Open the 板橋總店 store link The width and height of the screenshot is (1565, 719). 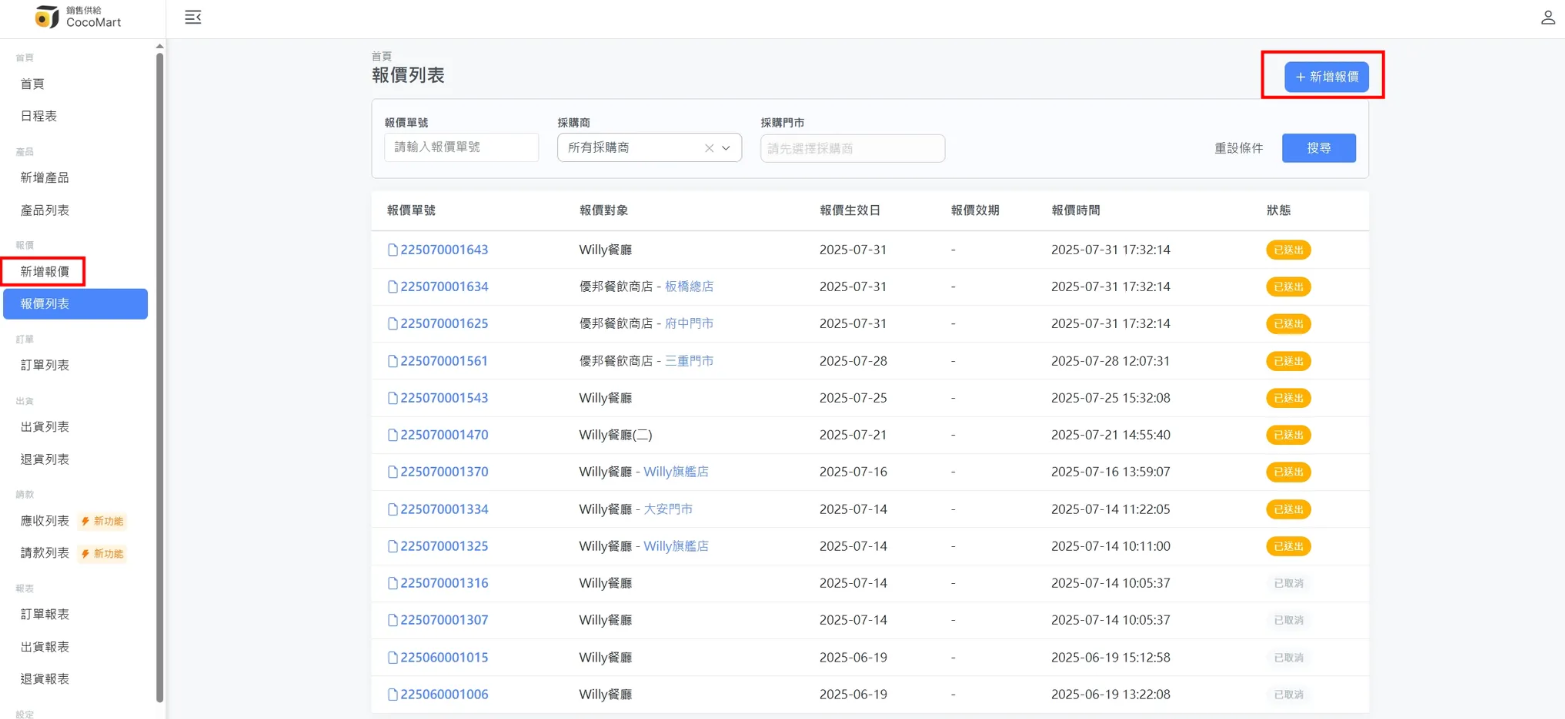point(689,287)
